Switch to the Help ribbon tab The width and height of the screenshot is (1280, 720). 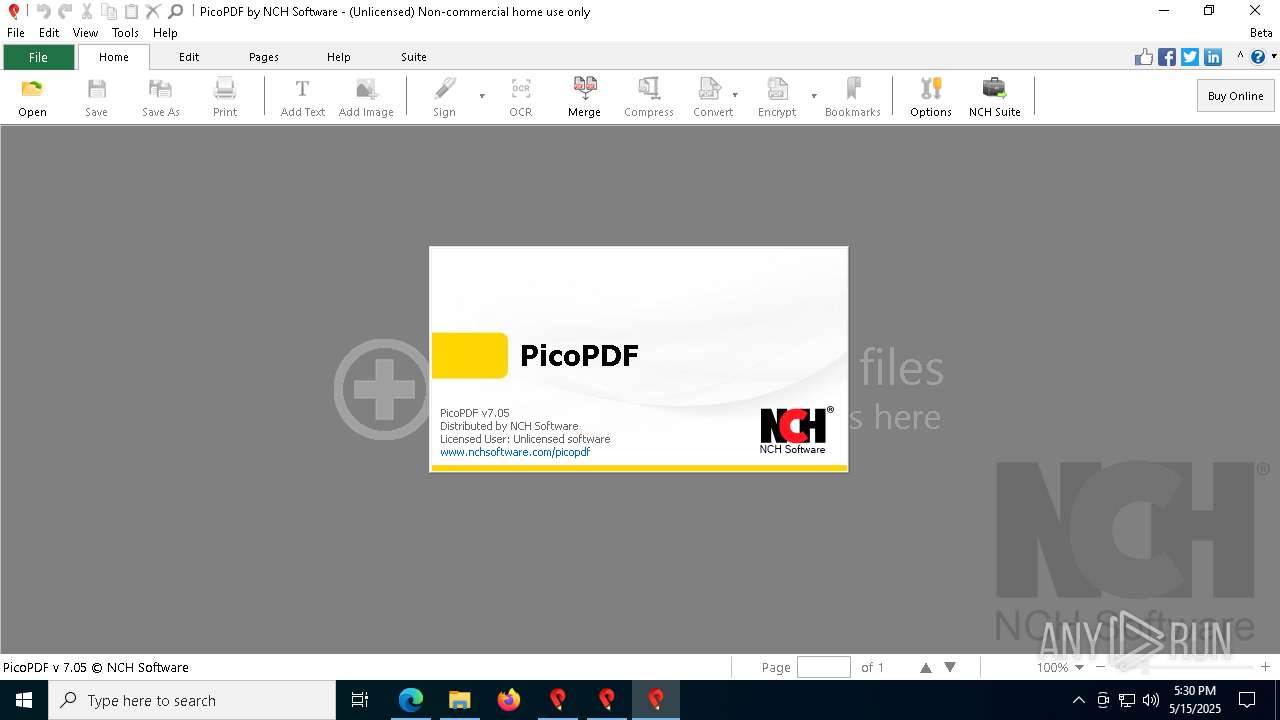pyautogui.click(x=339, y=57)
